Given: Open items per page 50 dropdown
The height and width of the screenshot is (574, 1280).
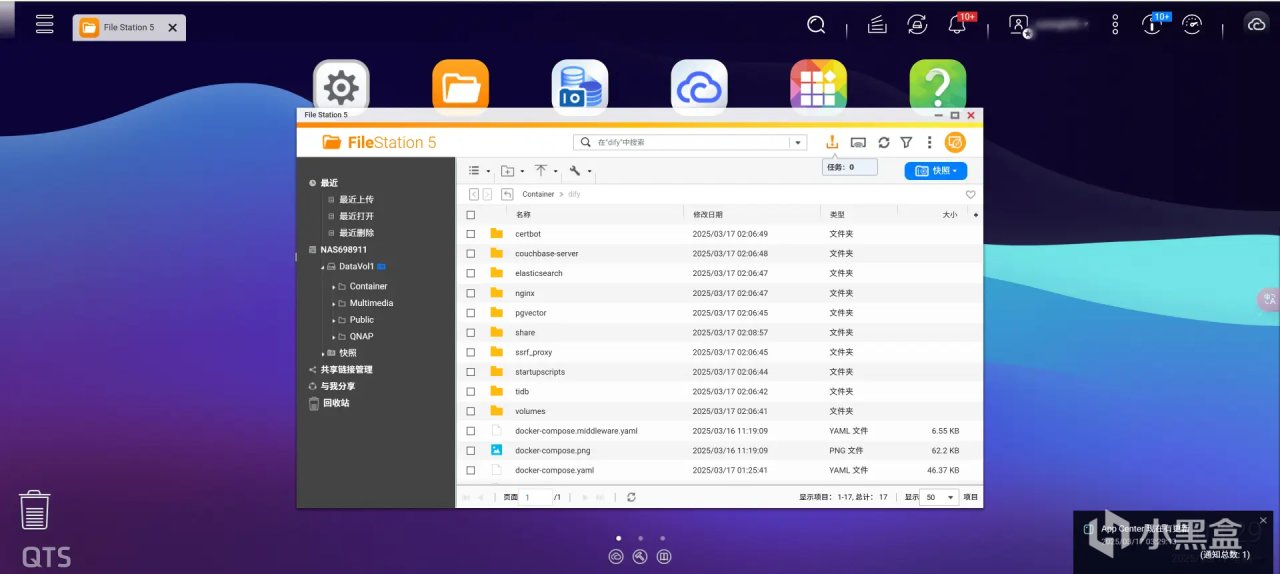Looking at the screenshot, I should tap(938, 497).
